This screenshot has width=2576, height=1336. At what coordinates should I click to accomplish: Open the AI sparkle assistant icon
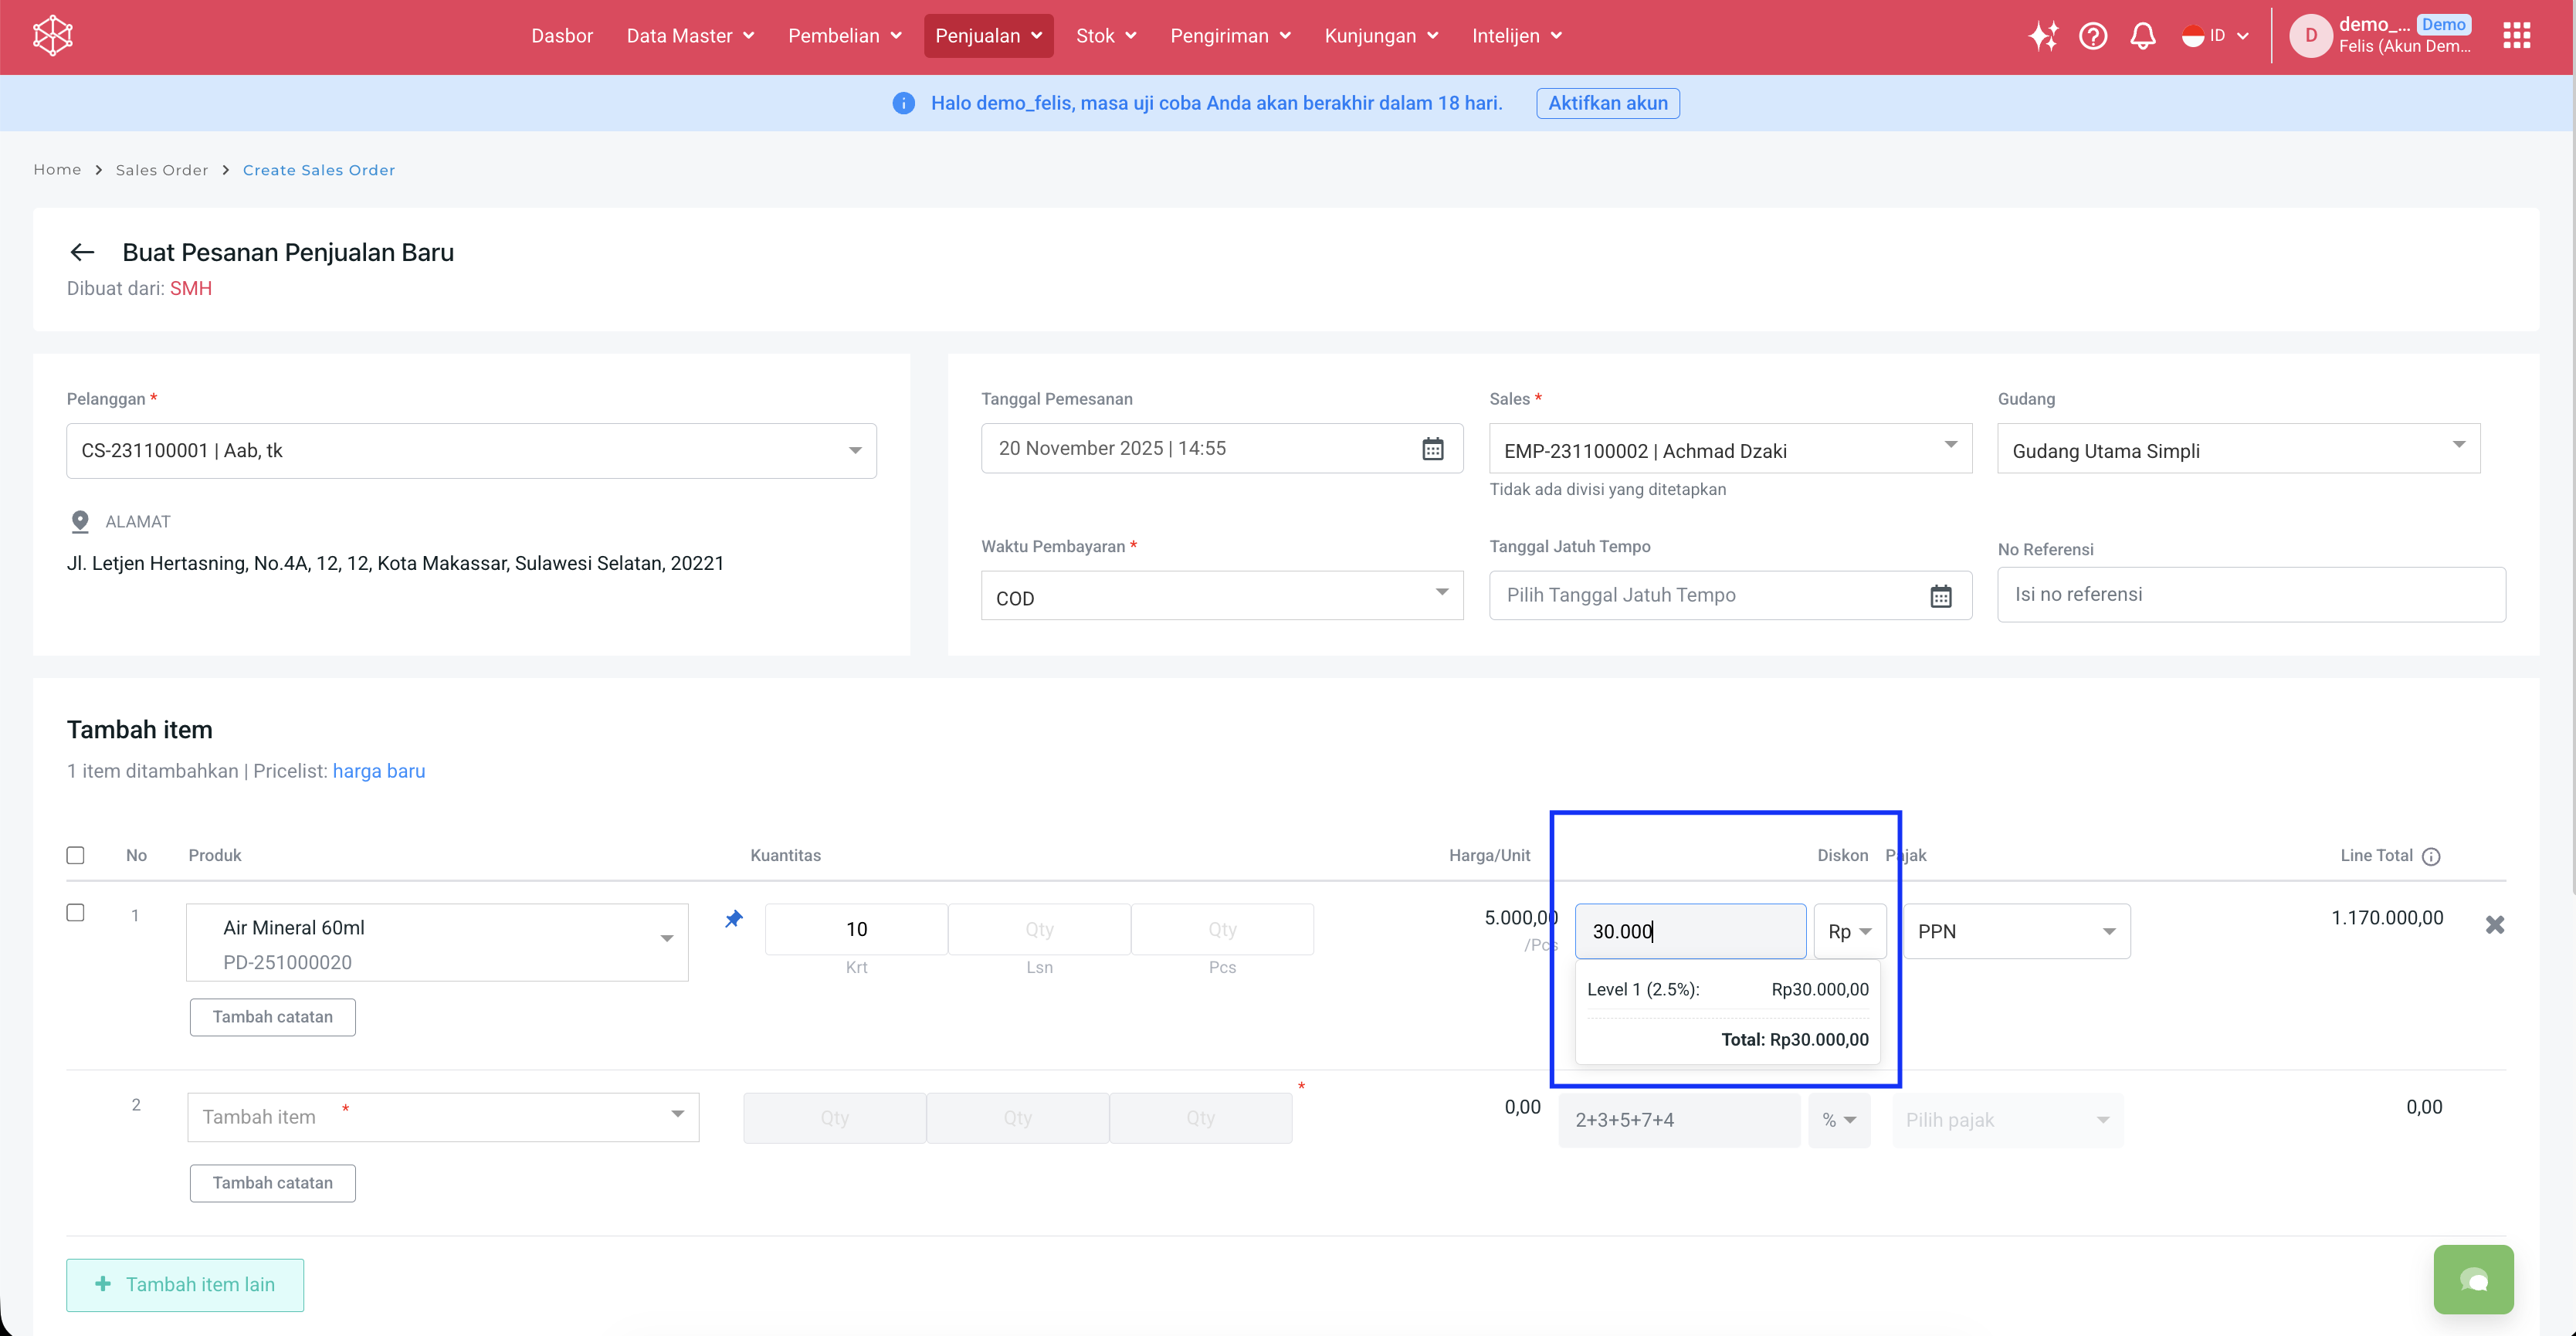click(2043, 36)
